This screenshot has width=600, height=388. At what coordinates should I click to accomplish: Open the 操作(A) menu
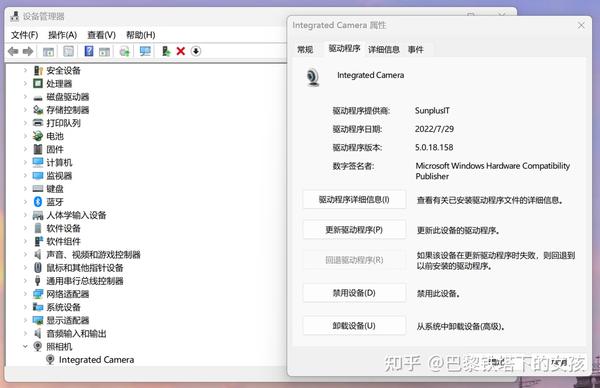pos(62,35)
